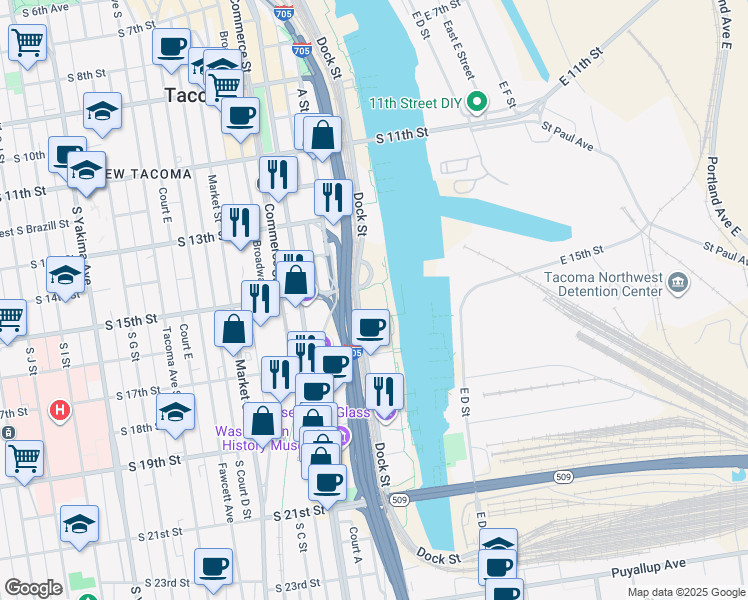Open the red hospital H marker
Screen dimensions: 748x600
click(60, 410)
